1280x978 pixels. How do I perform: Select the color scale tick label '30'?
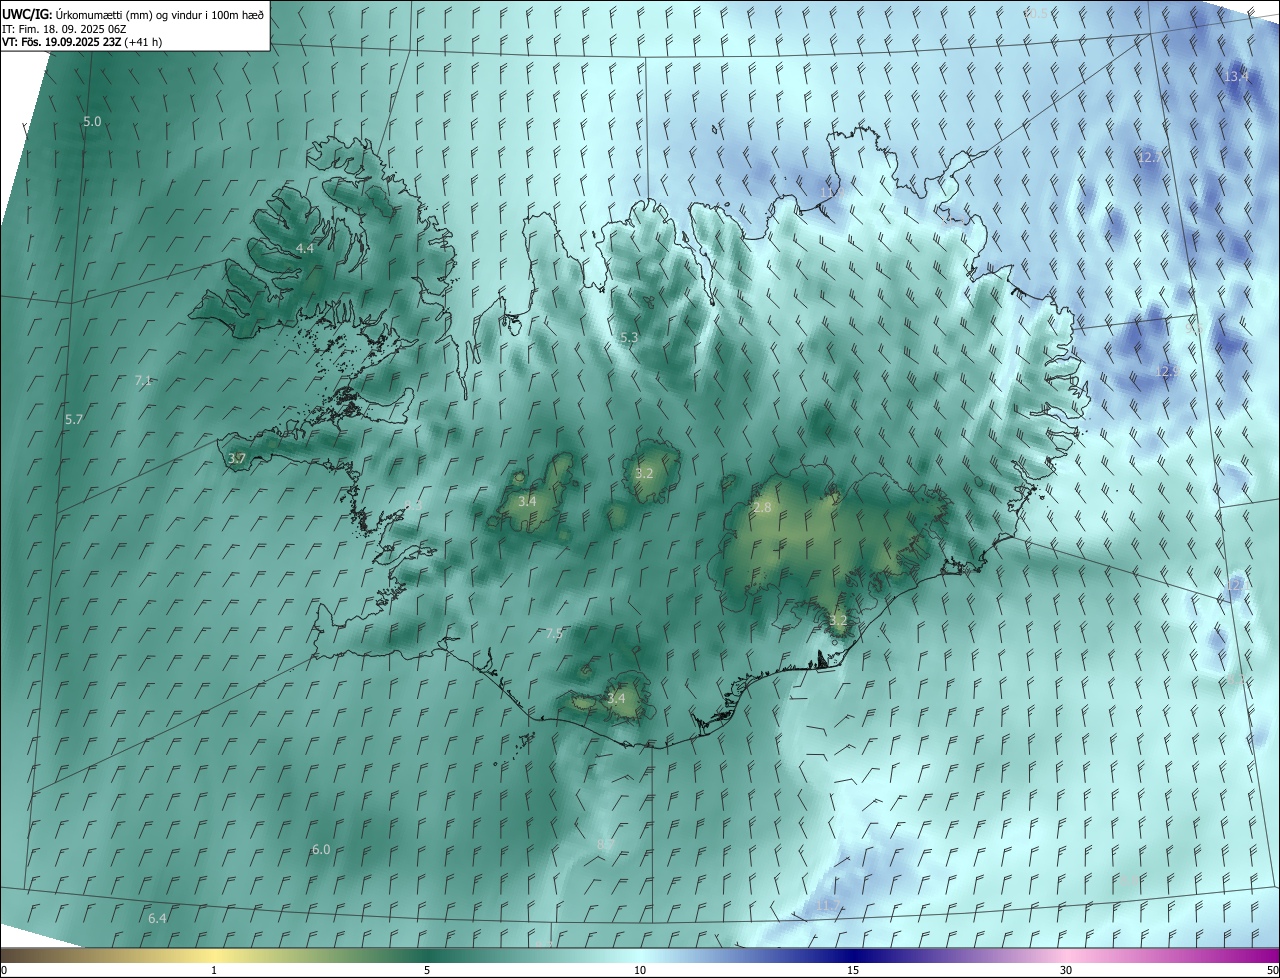click(x=1066, y=970)
